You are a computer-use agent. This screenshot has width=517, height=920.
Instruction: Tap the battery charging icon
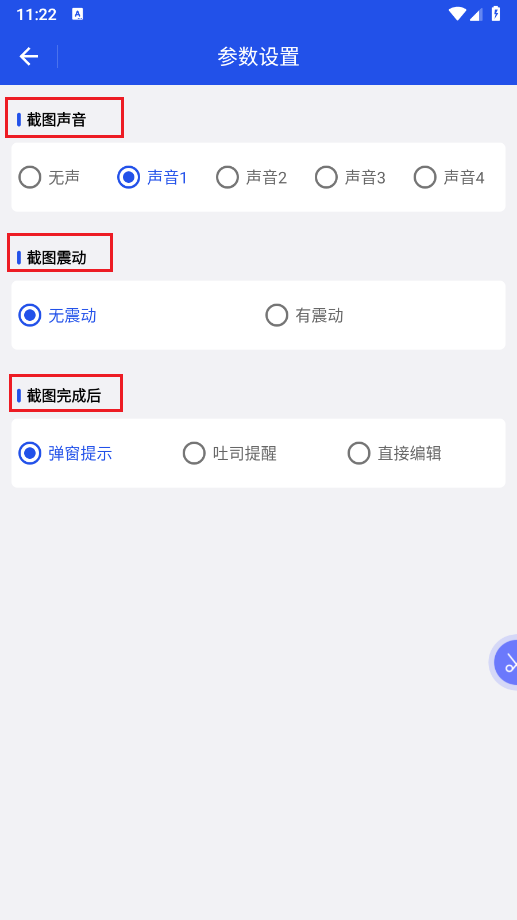[496, 14]
